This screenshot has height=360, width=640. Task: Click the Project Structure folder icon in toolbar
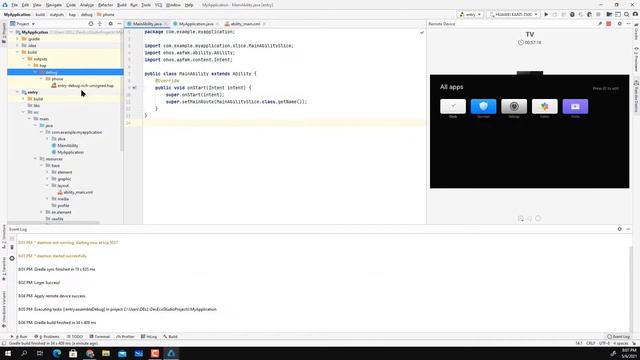tap(609, 14)
